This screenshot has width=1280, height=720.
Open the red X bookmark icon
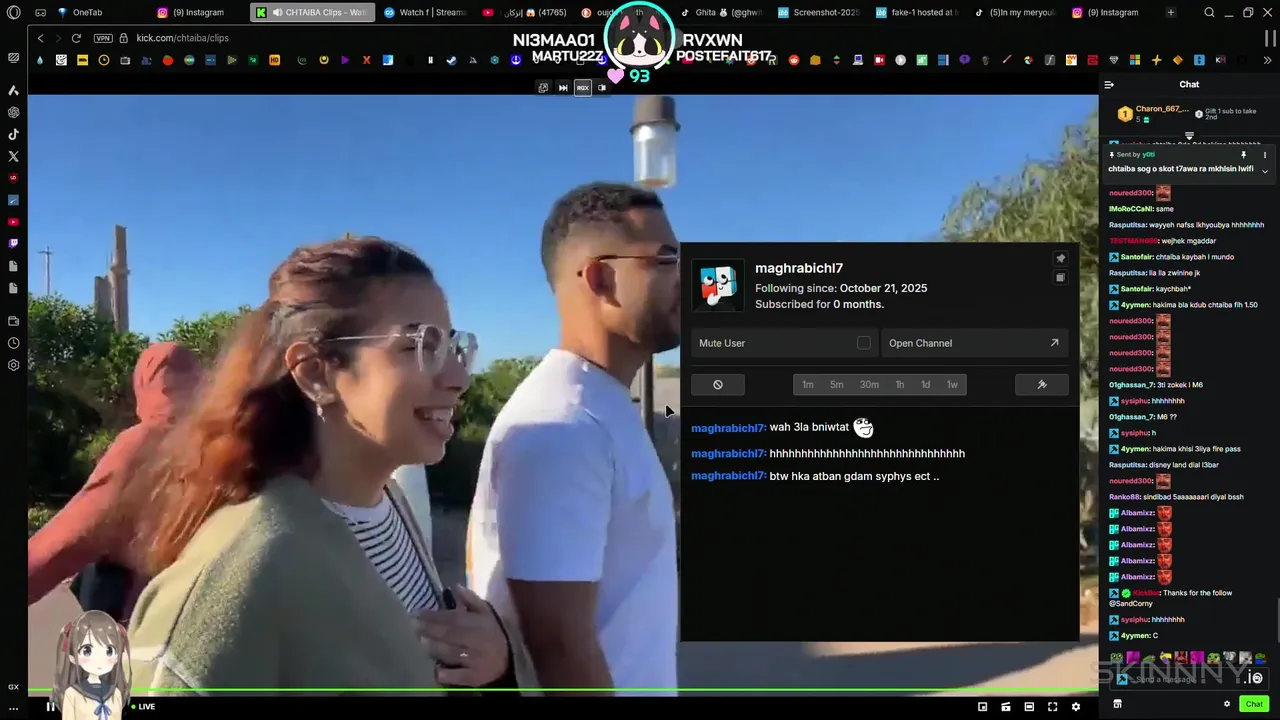coord(366,60)
